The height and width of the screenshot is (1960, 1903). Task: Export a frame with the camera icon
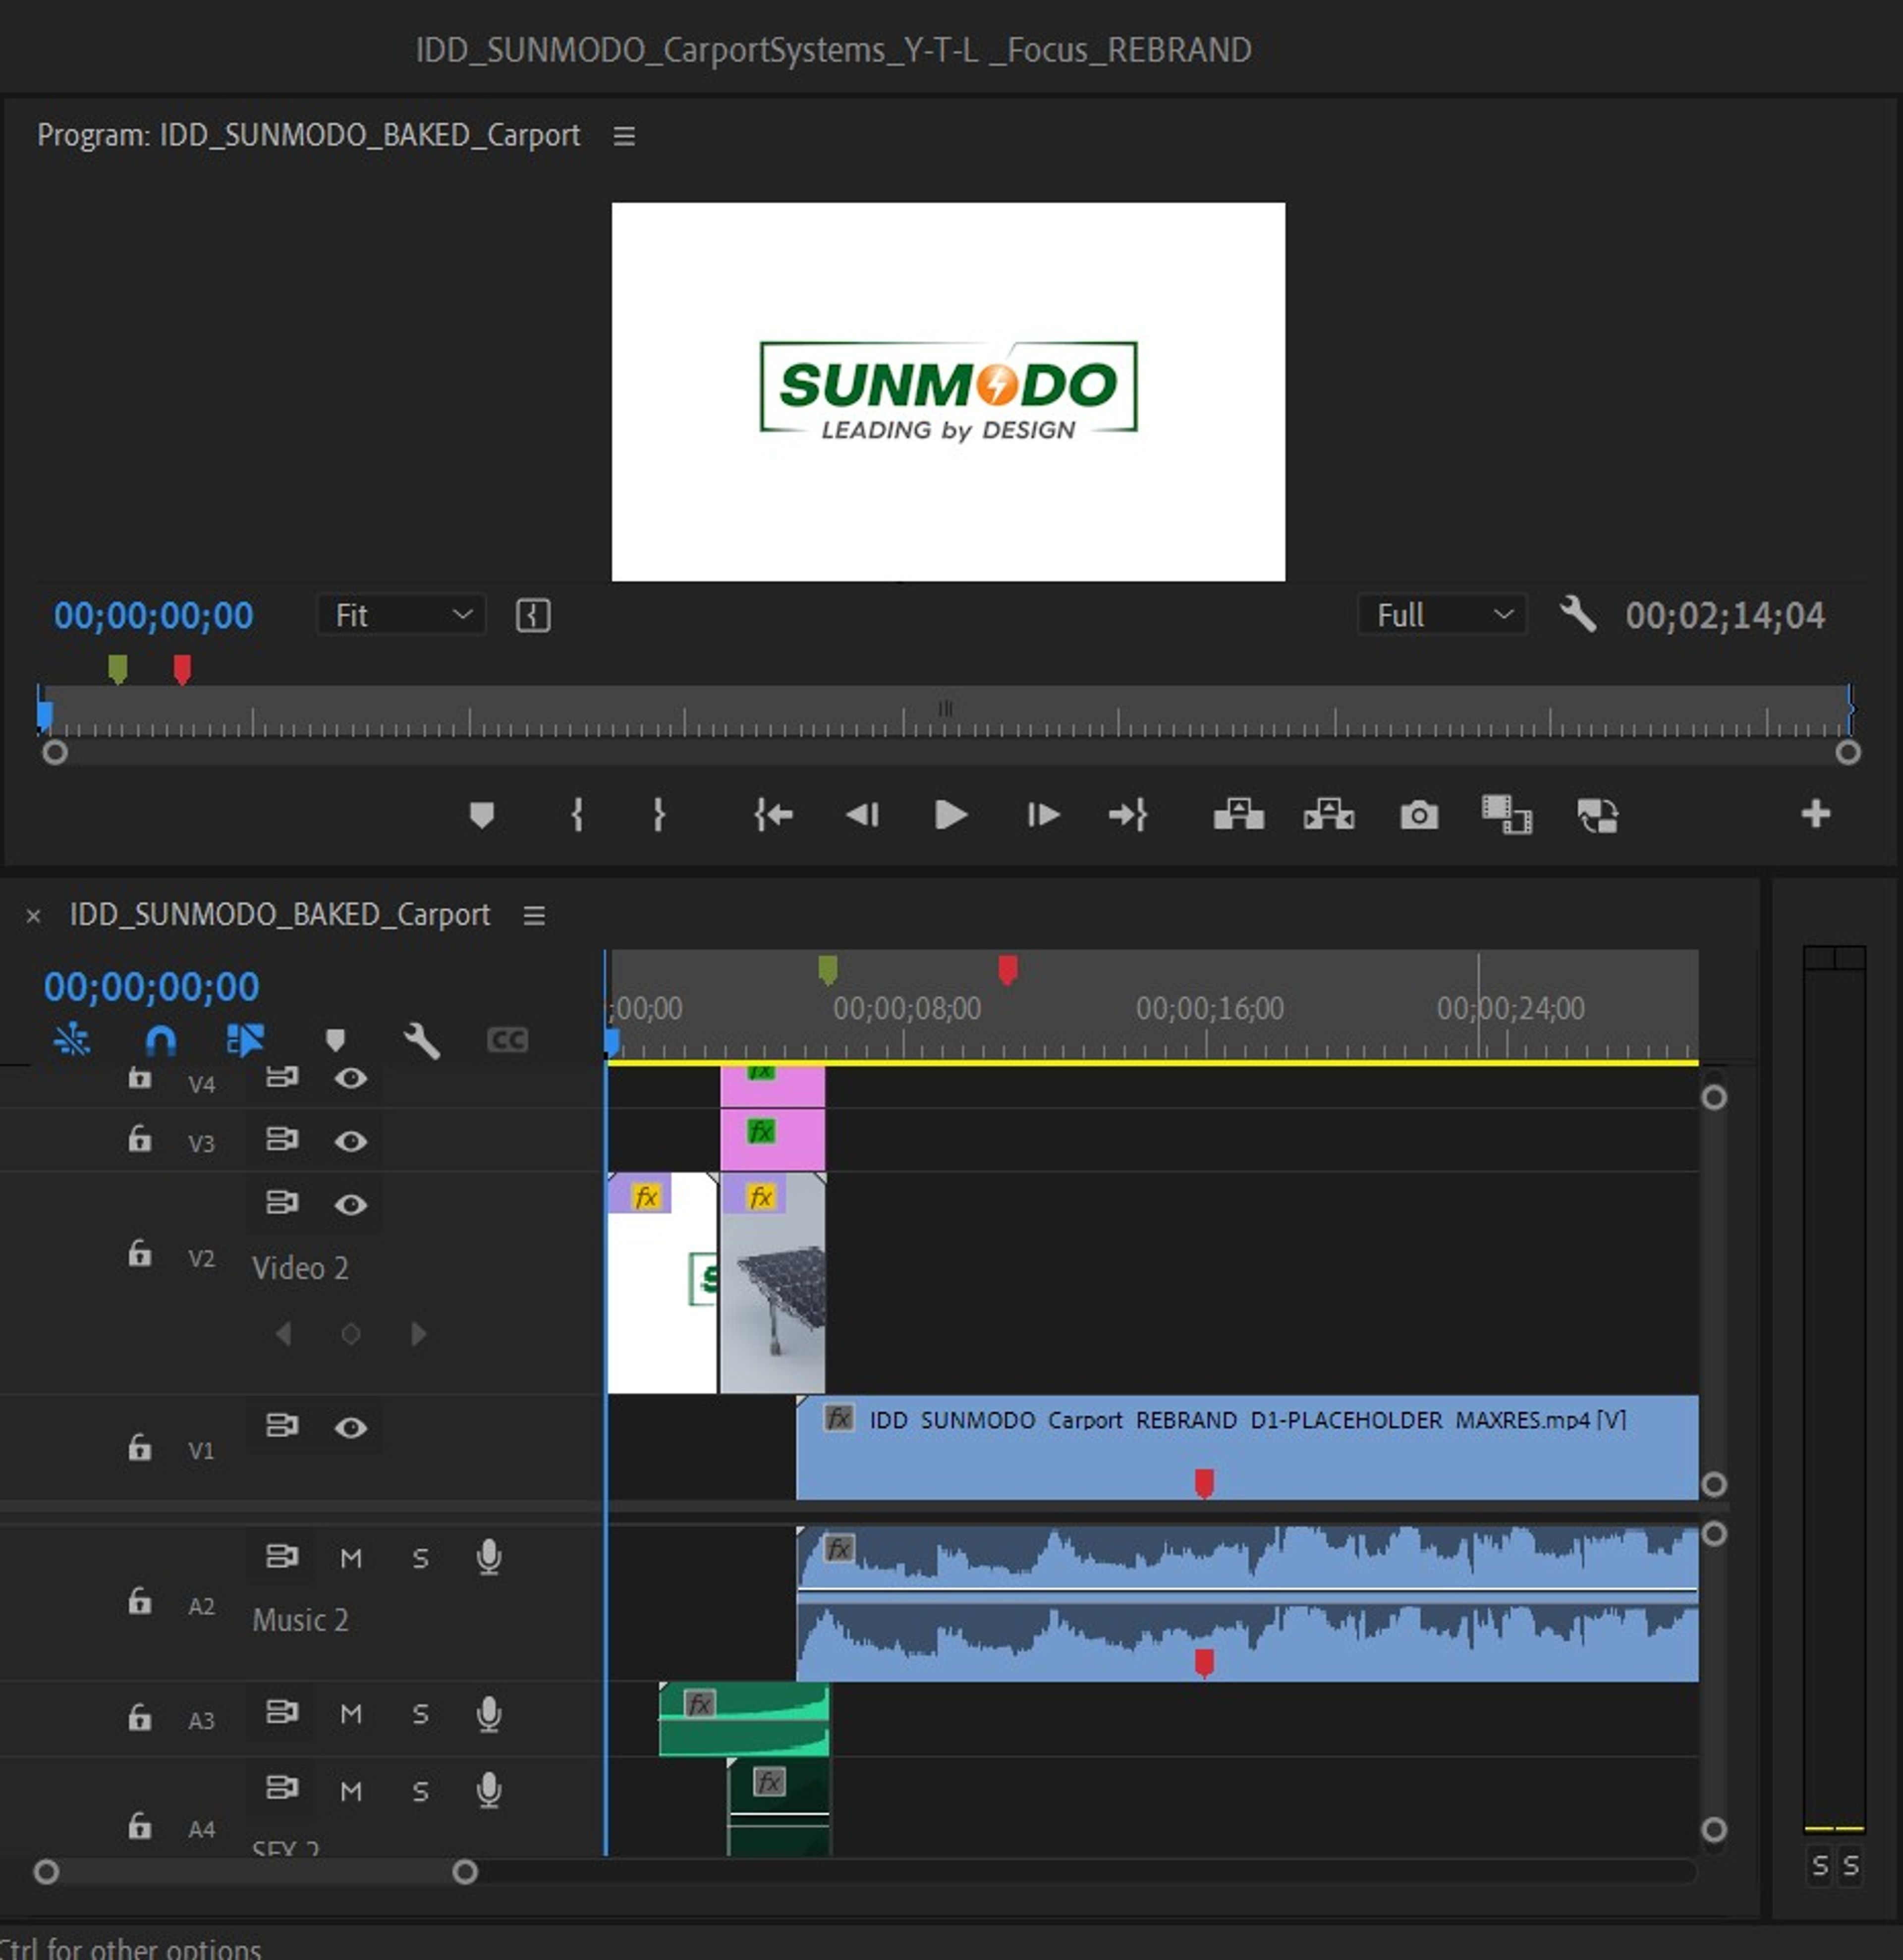(1419, 815)
